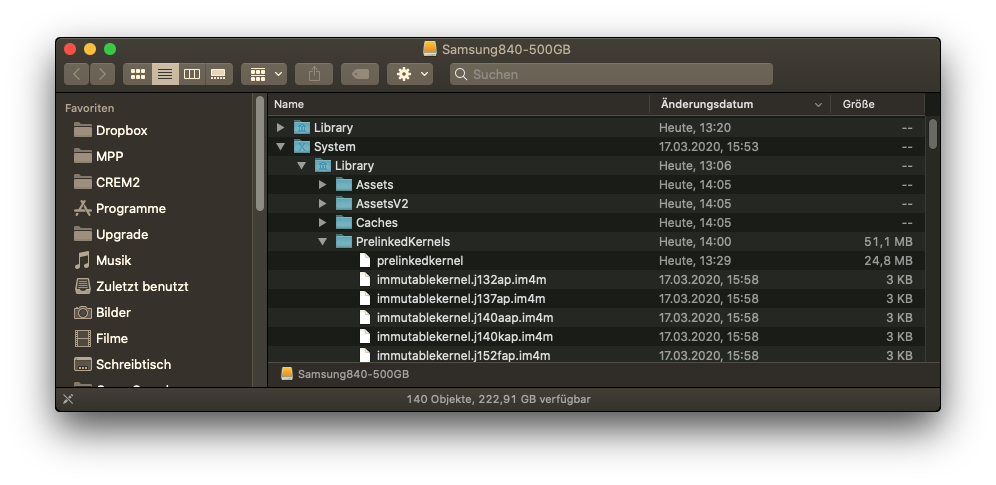Open the gear action menu

pyautogui.click(x=410, y=74)
